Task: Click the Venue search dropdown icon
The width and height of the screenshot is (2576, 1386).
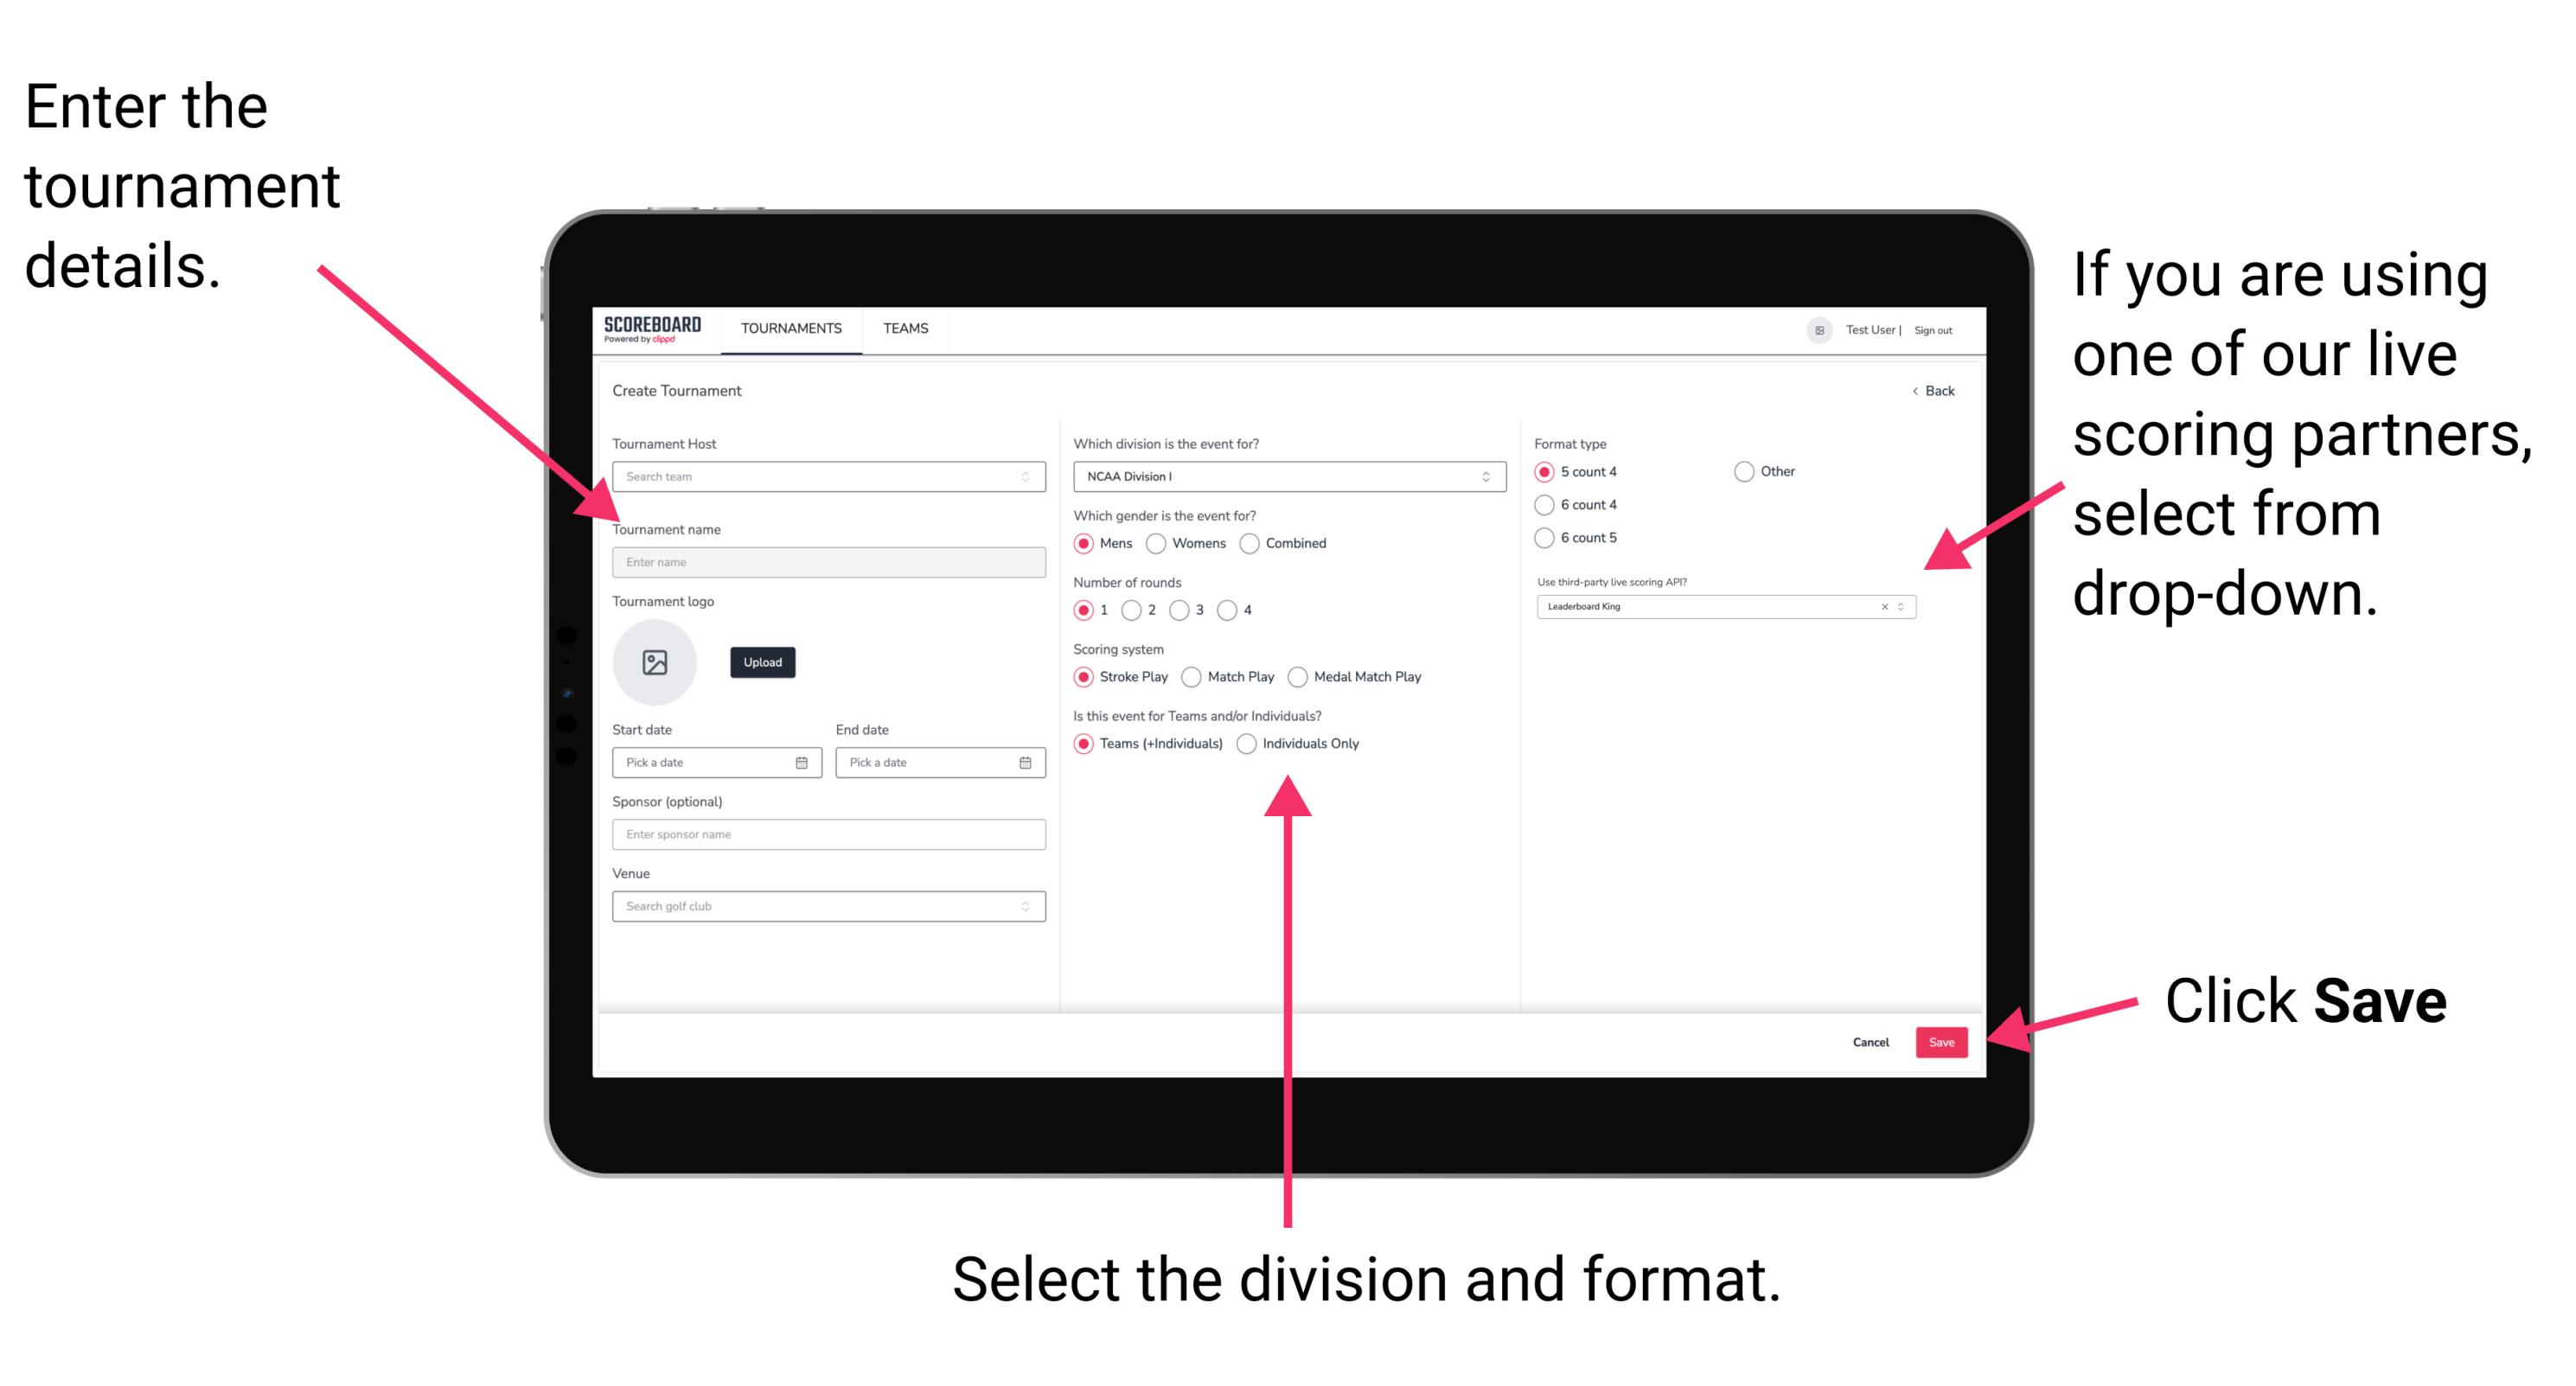Action: [x=1026, y=906]
